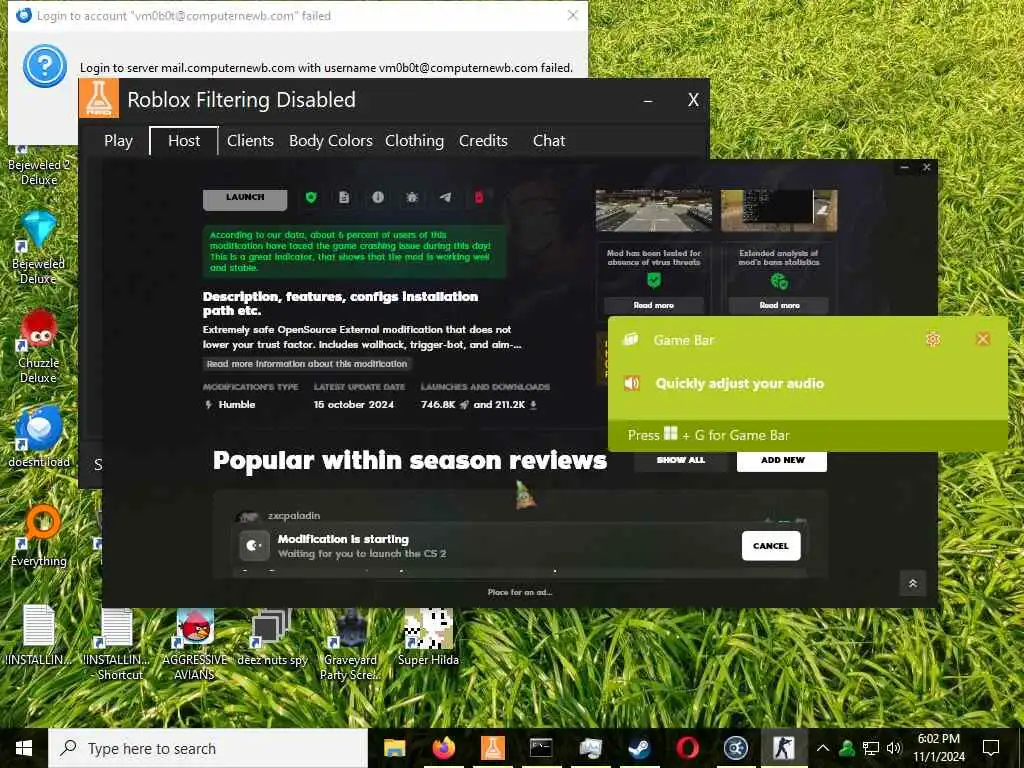Click the green checkmark shield under virus threats
The image size is (1024, 768).
654,281
